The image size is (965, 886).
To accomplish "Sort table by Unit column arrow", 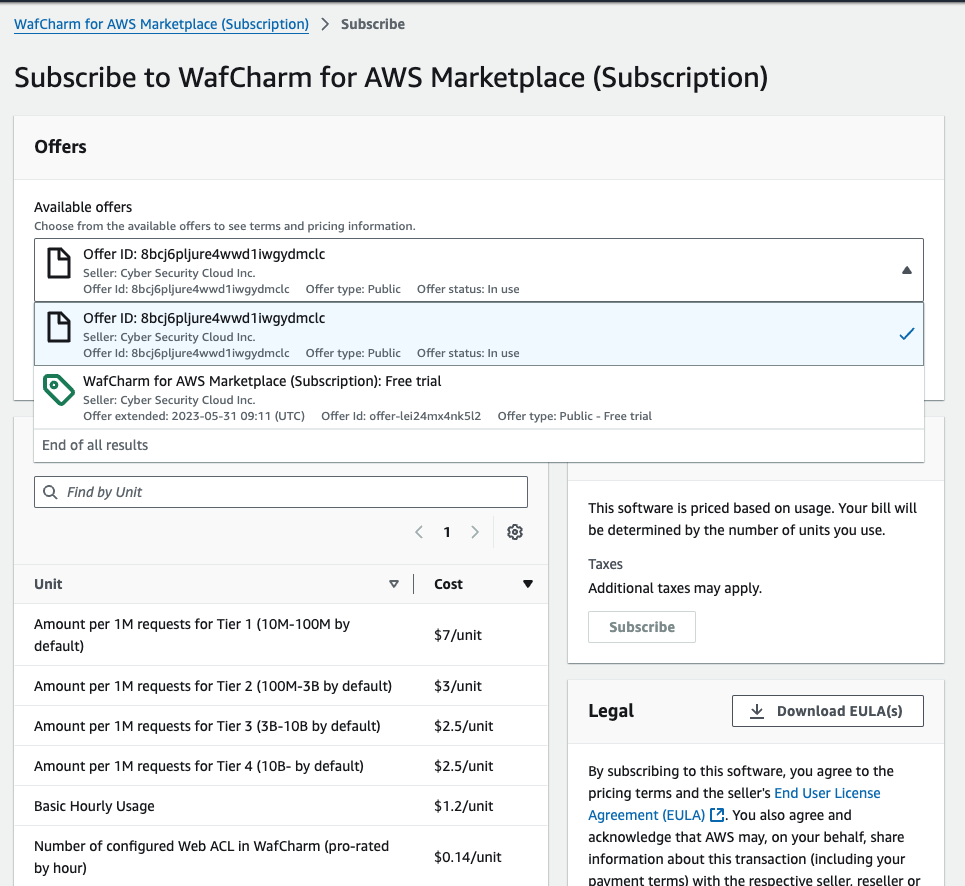I will (x=394, y=584).
